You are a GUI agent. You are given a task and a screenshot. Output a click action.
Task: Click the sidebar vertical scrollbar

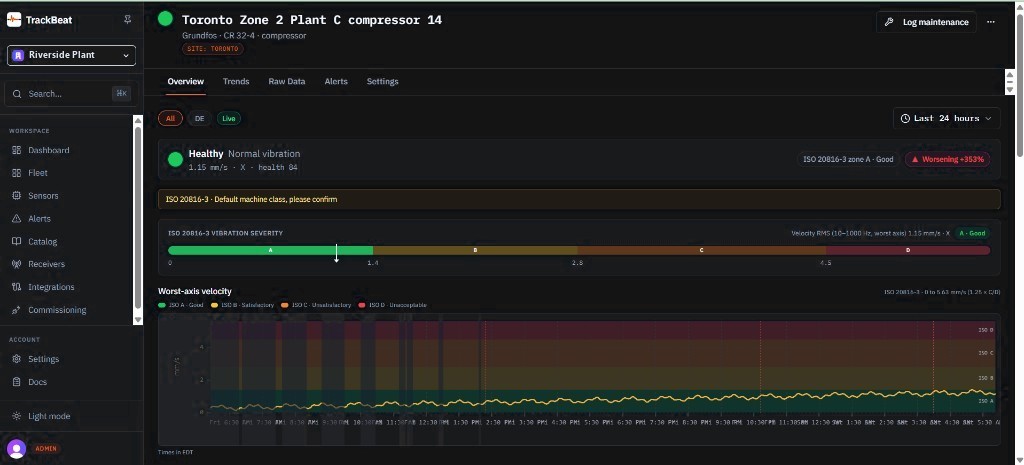(138, 219)
